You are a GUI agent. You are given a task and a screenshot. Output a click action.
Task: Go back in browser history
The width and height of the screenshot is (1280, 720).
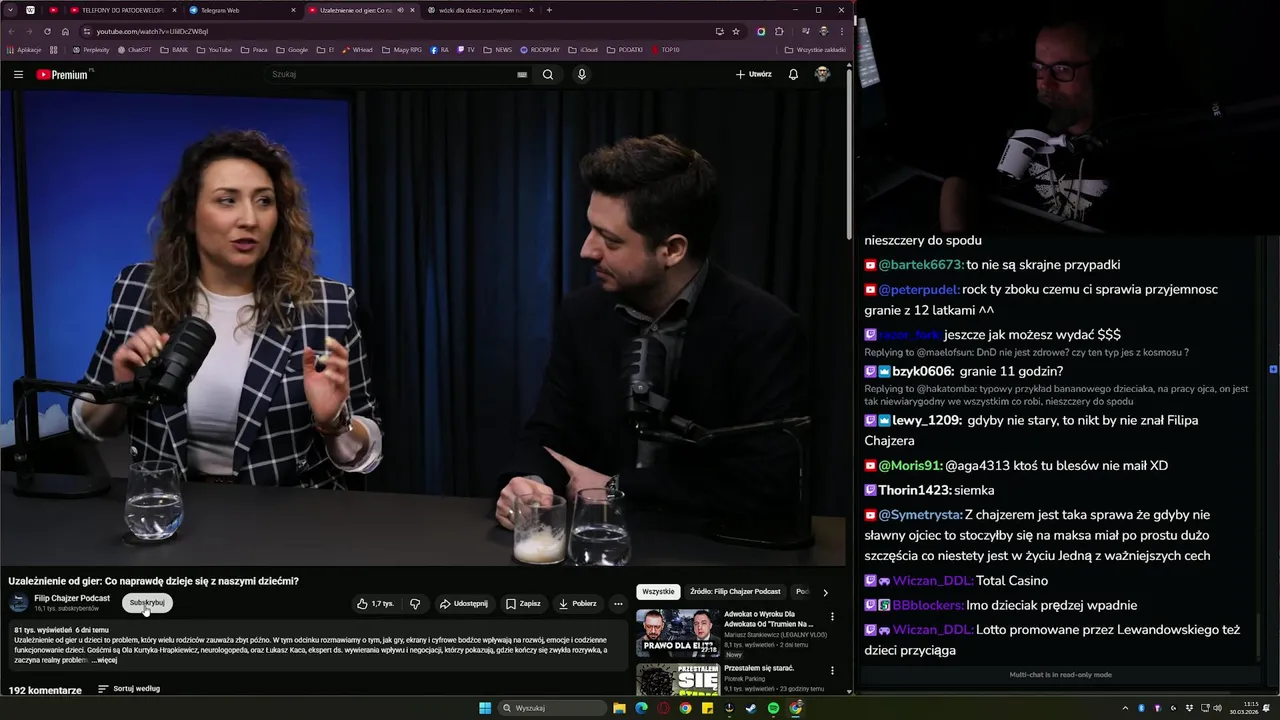(x=11, y=31)
